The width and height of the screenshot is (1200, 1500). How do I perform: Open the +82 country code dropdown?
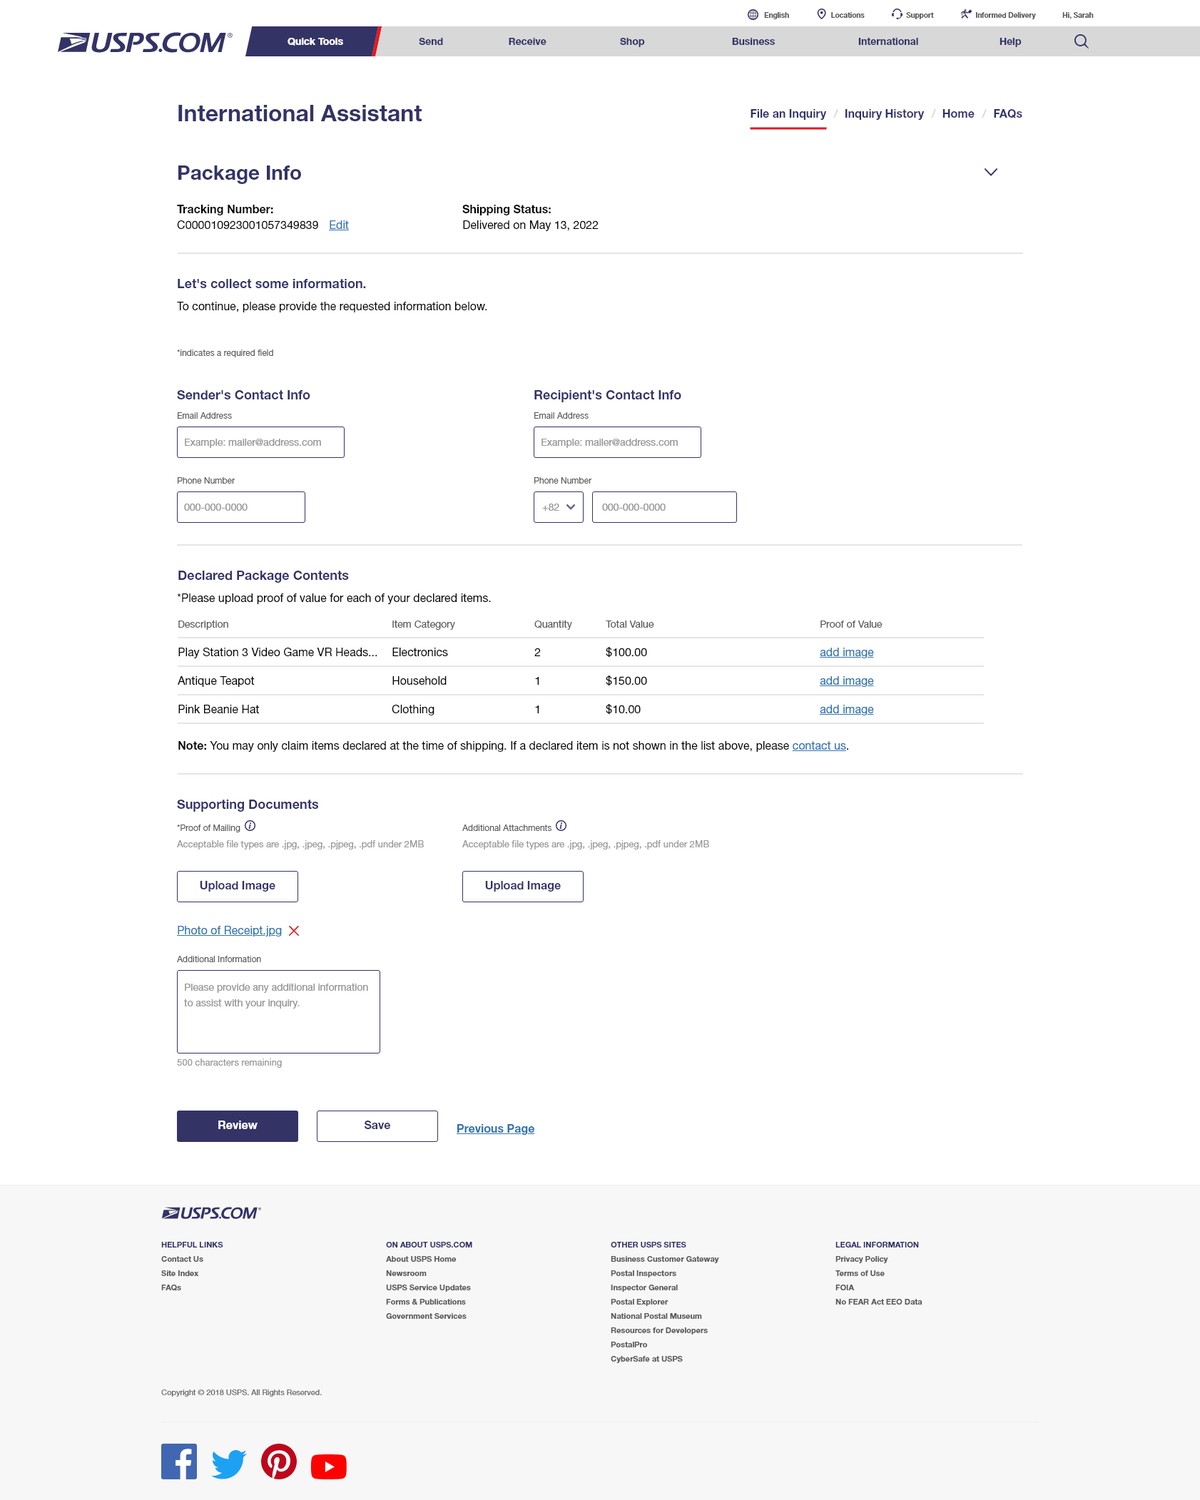click(558, 507)
